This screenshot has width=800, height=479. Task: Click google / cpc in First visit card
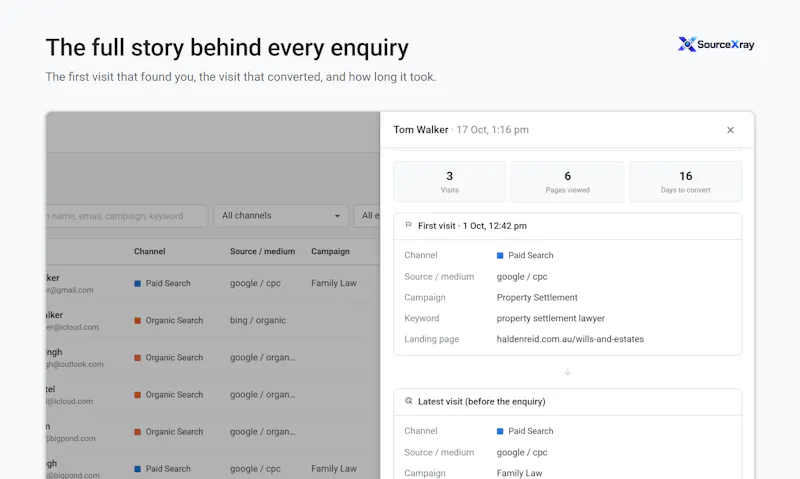click(522, 276)
